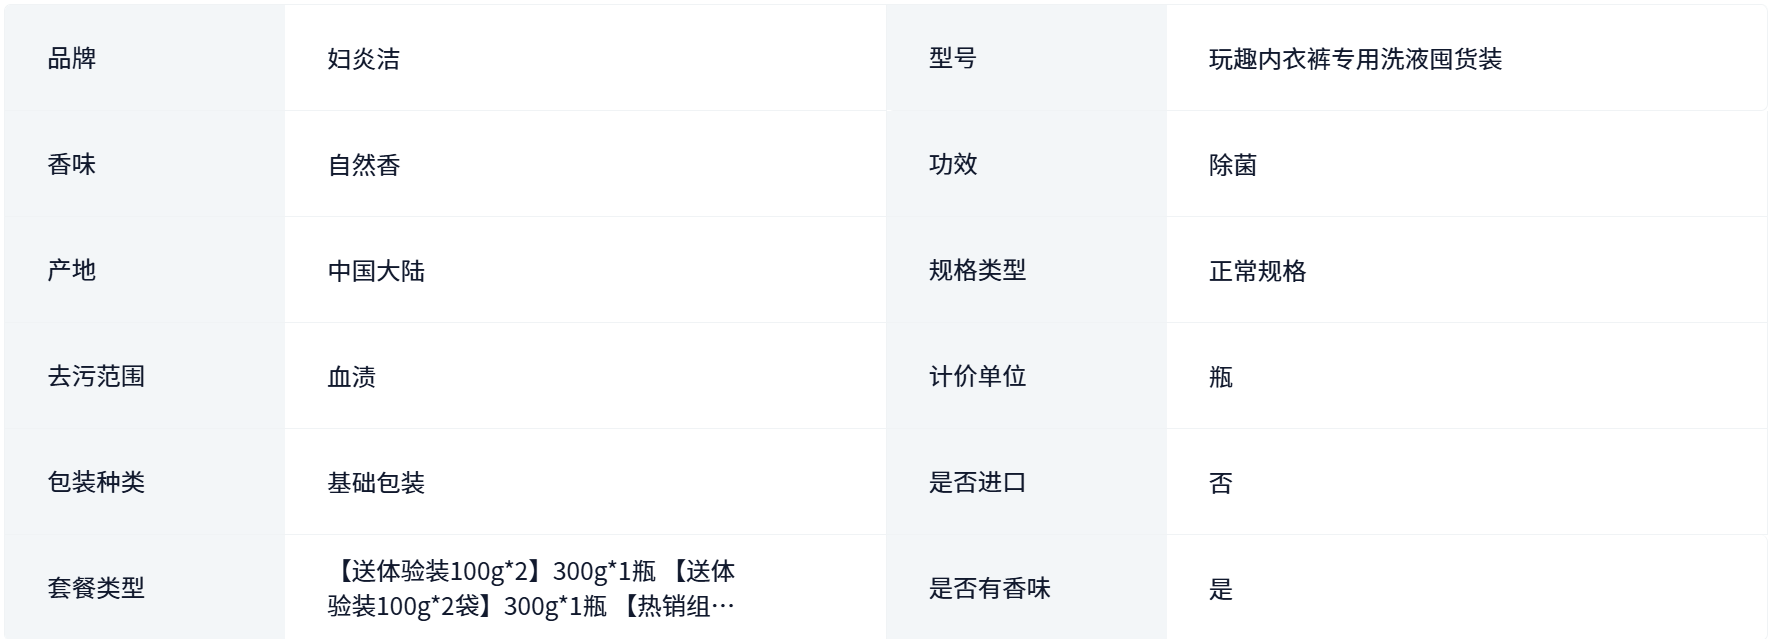The height and width of the screenshot is (639, 1768).
Task: Select the 自然香 scent value
Action: point(364,165)
